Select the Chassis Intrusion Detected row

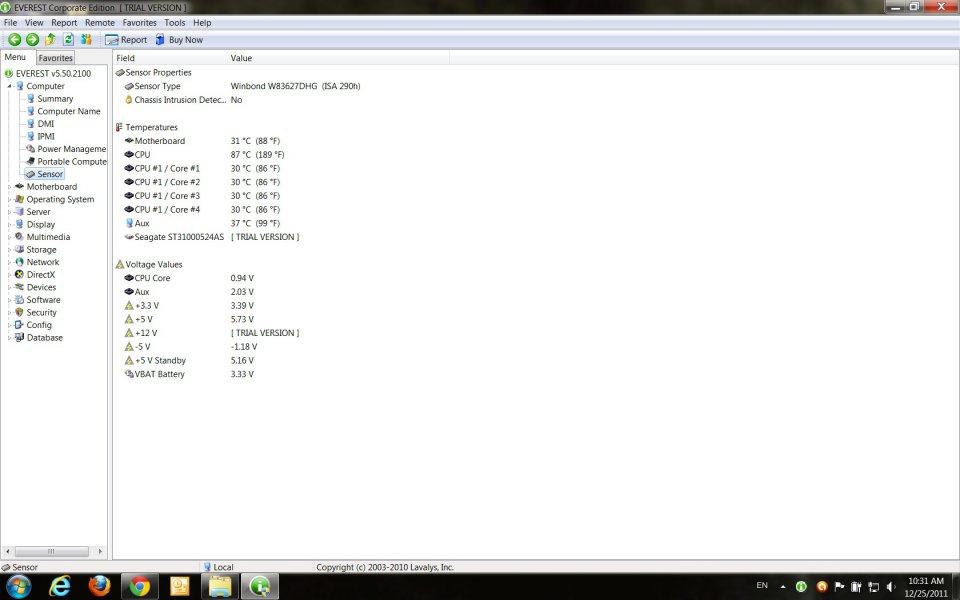click(183, 100)
